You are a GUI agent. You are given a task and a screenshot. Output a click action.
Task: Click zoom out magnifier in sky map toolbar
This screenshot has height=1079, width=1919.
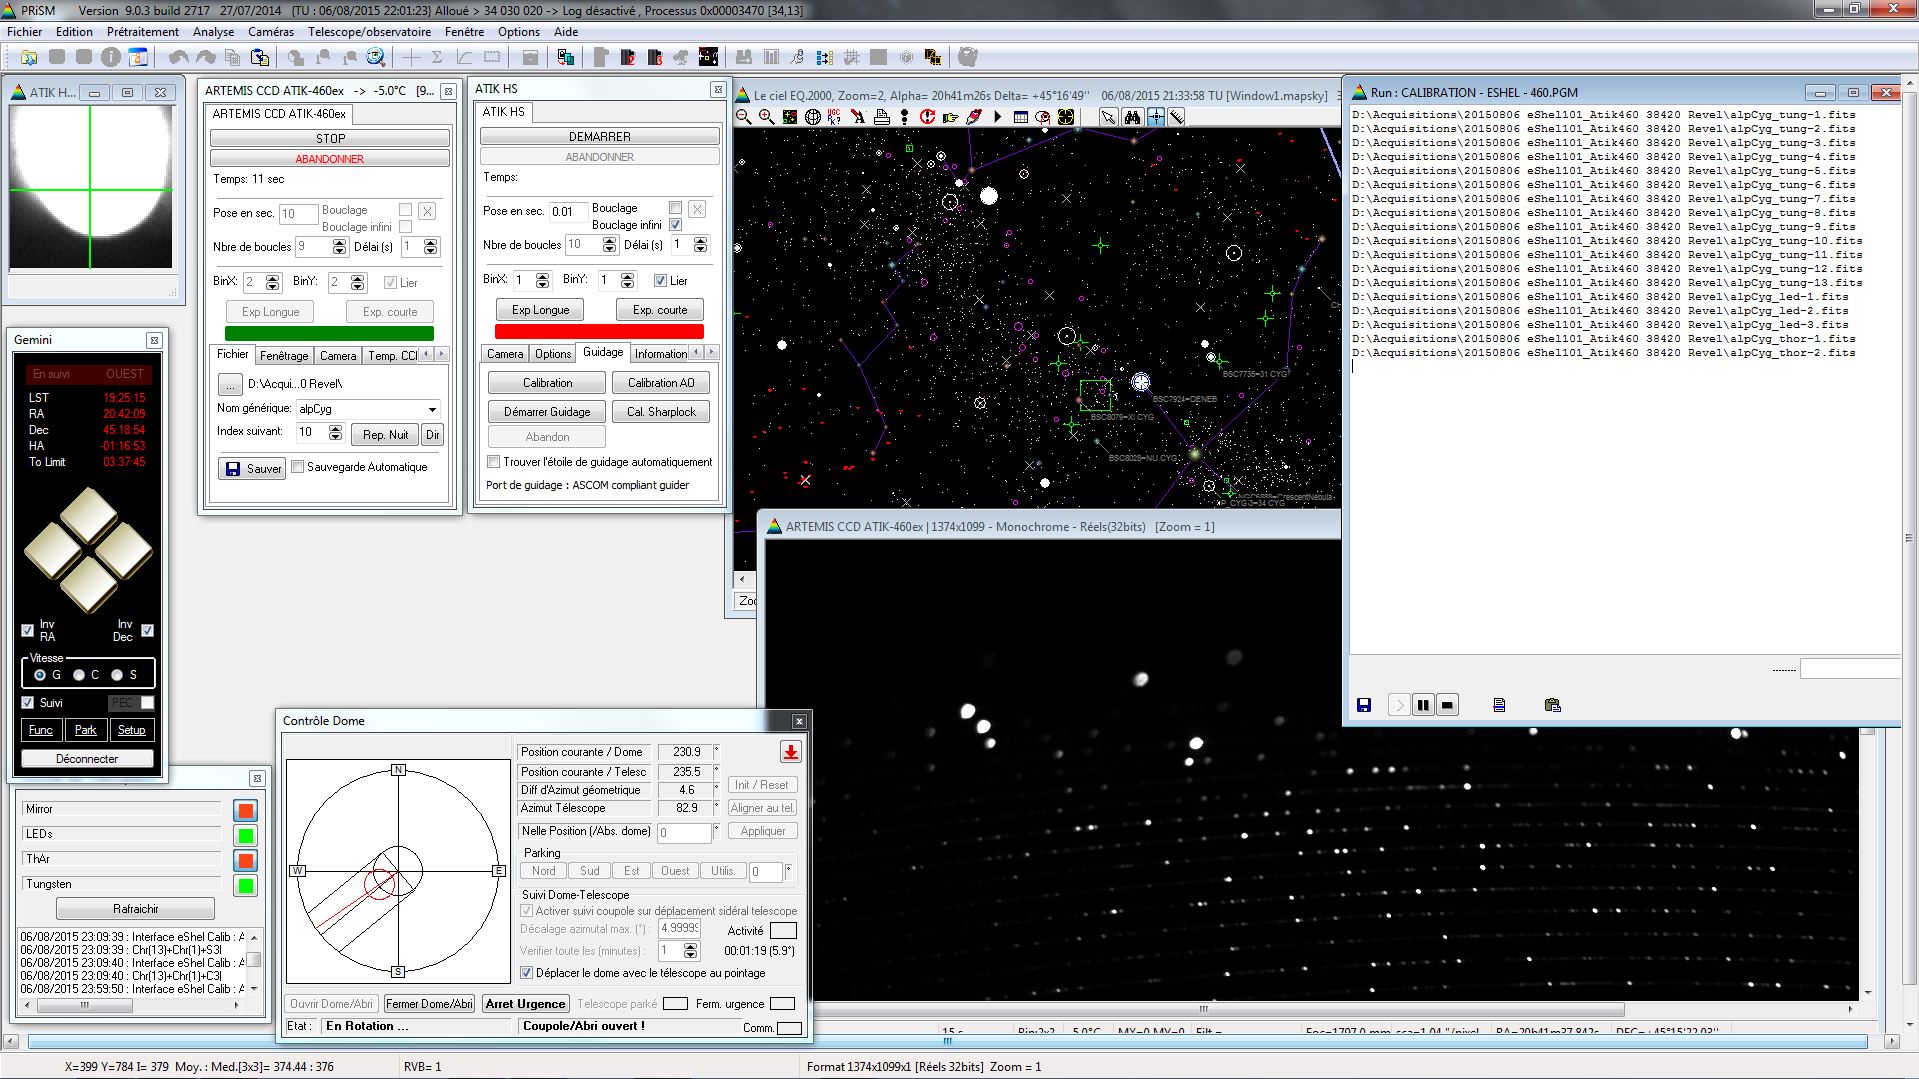click(x=744, y=117)
